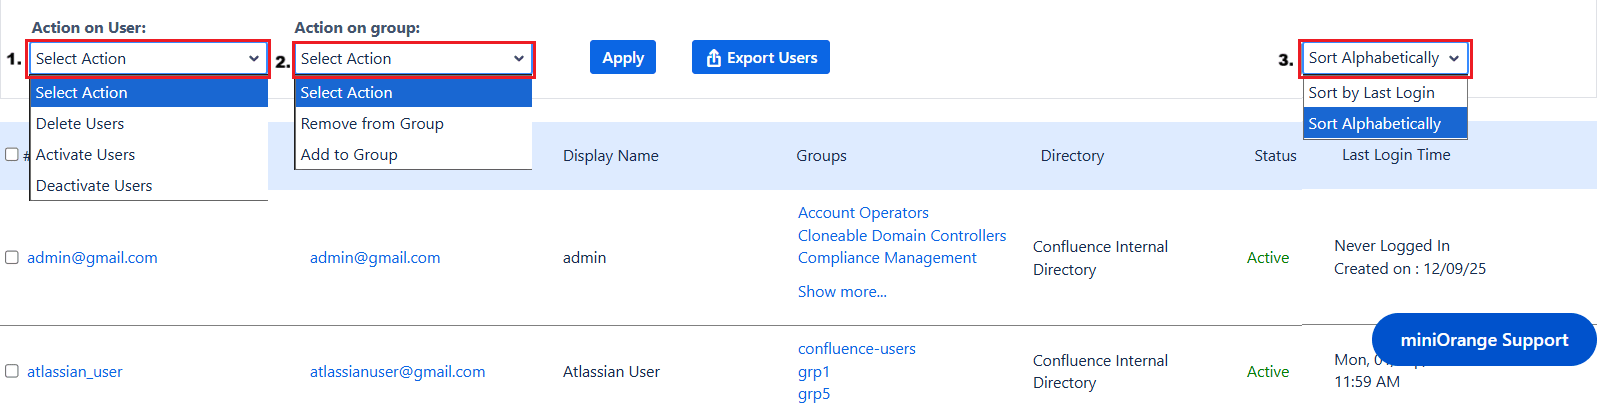Click the atlassianuser@gmail.com email link

tap(397, 372)
